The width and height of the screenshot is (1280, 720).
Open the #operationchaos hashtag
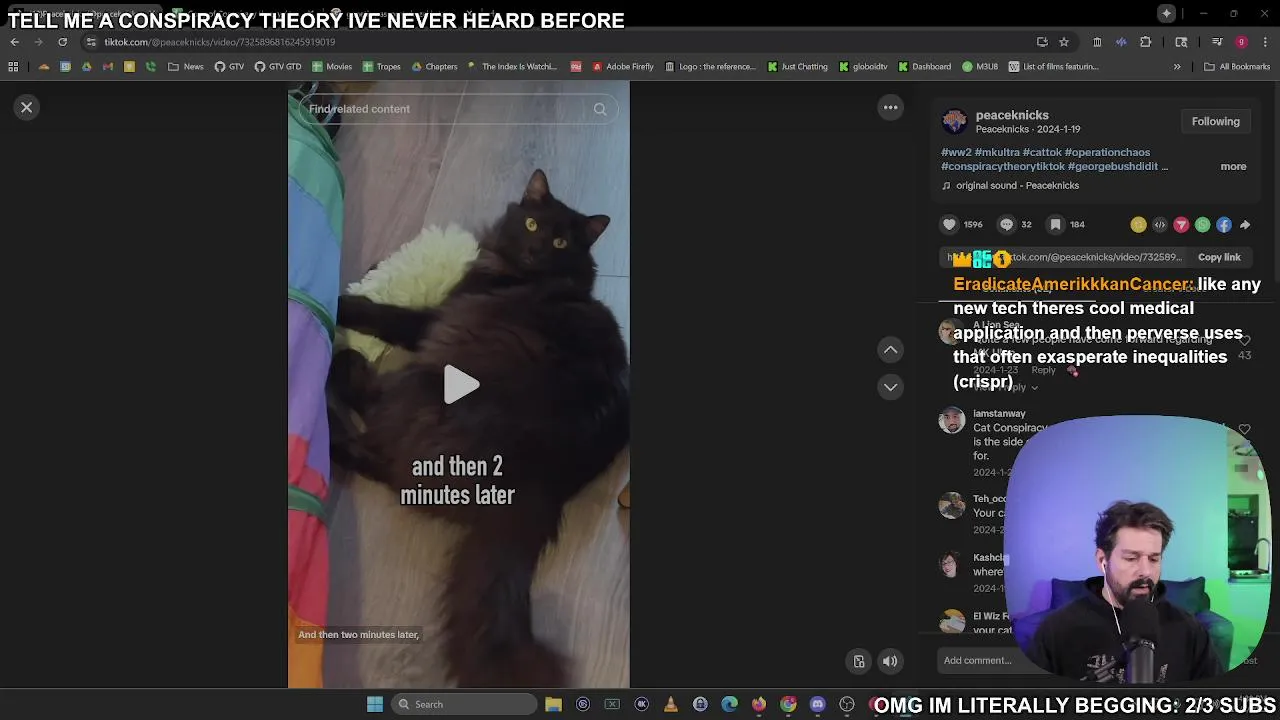click(1107, 153)
